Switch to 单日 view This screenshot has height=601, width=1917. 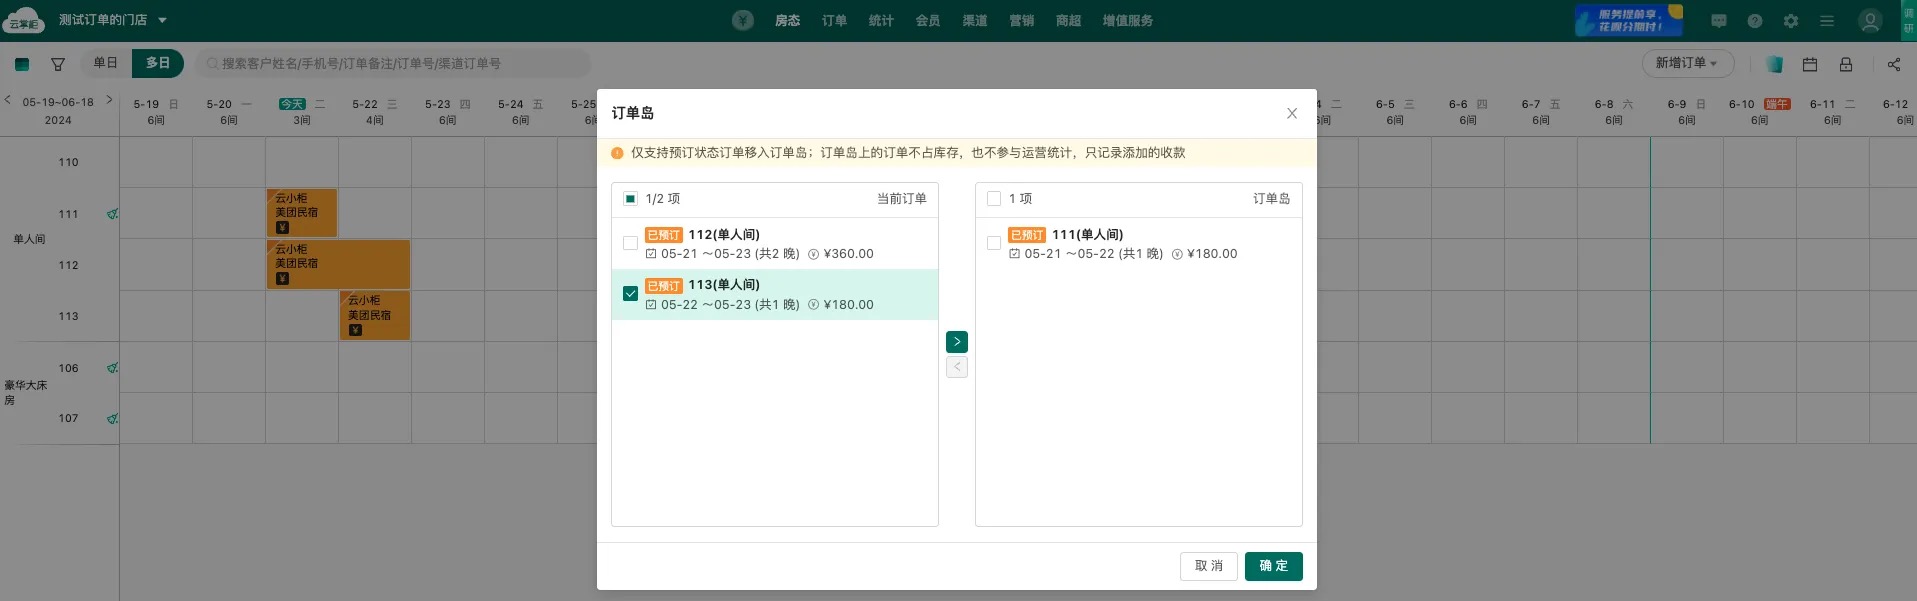pos(106,63)
